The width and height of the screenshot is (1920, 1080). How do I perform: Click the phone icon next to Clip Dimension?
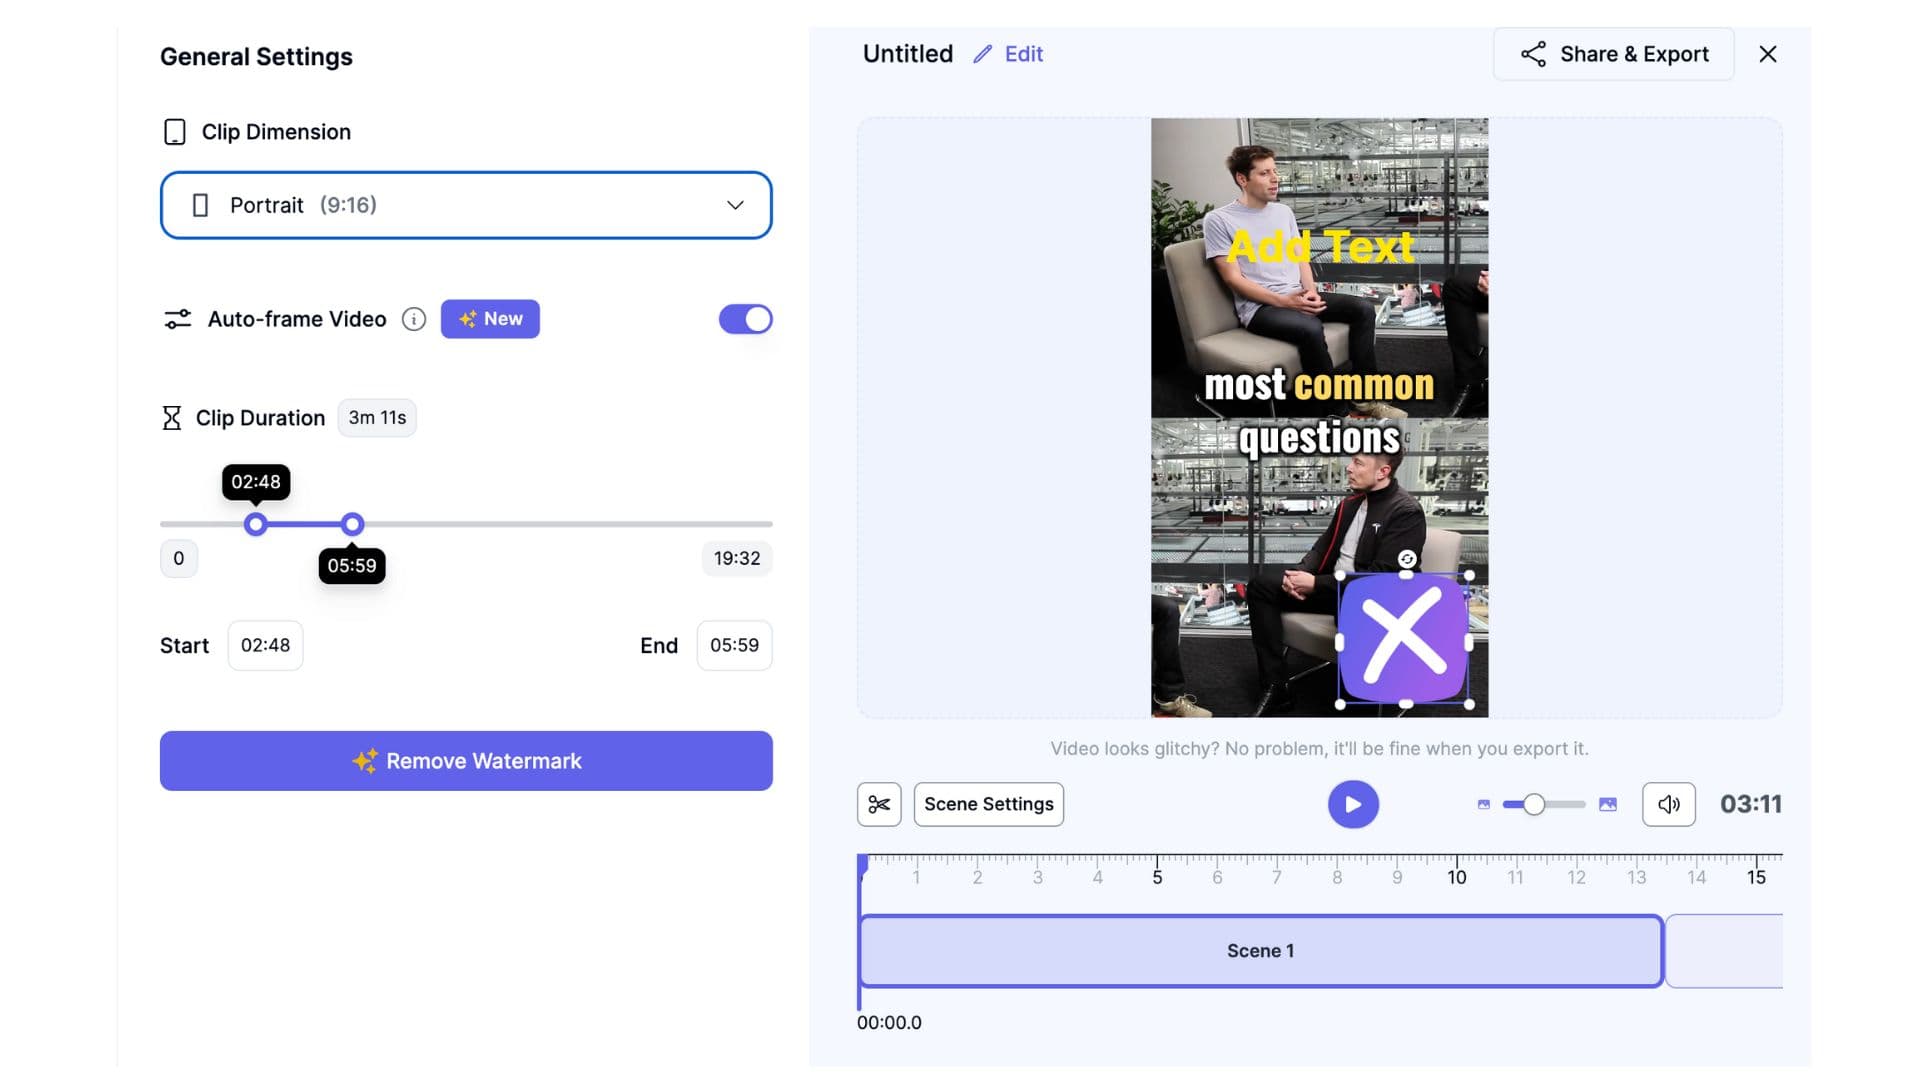click(175, 131)
